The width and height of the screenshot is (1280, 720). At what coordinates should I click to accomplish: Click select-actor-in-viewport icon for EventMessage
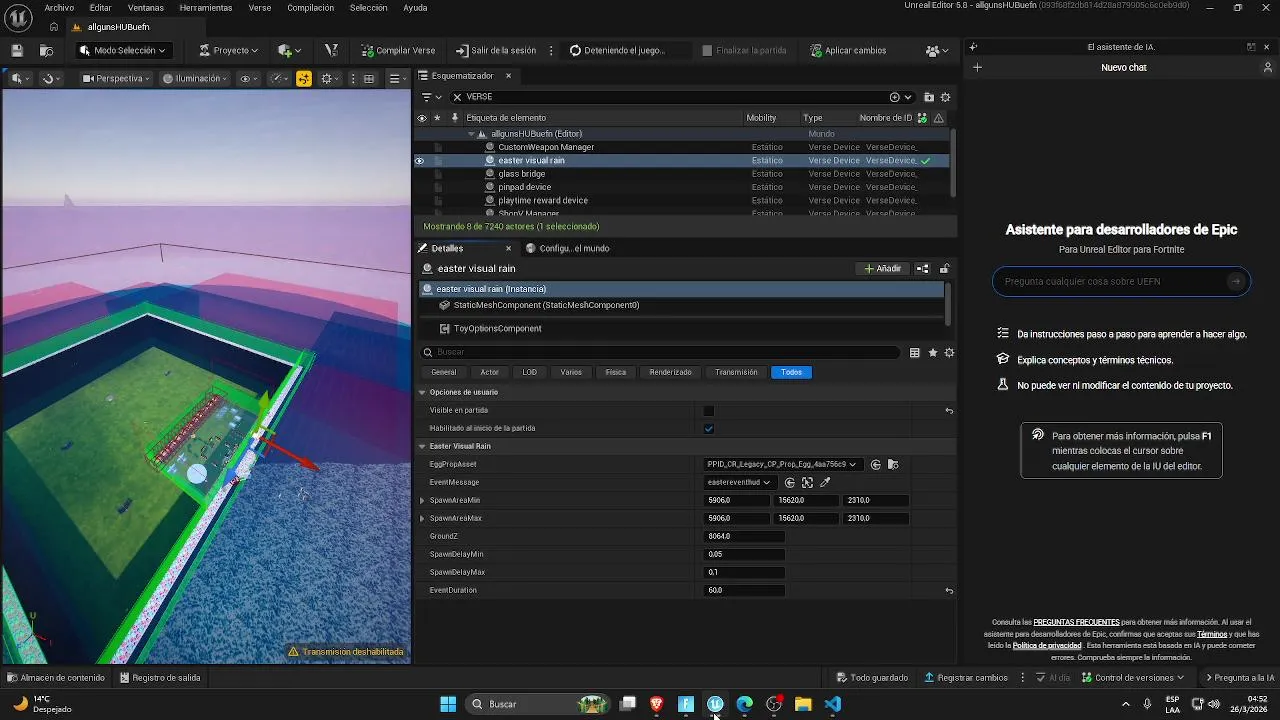[807, 482]
